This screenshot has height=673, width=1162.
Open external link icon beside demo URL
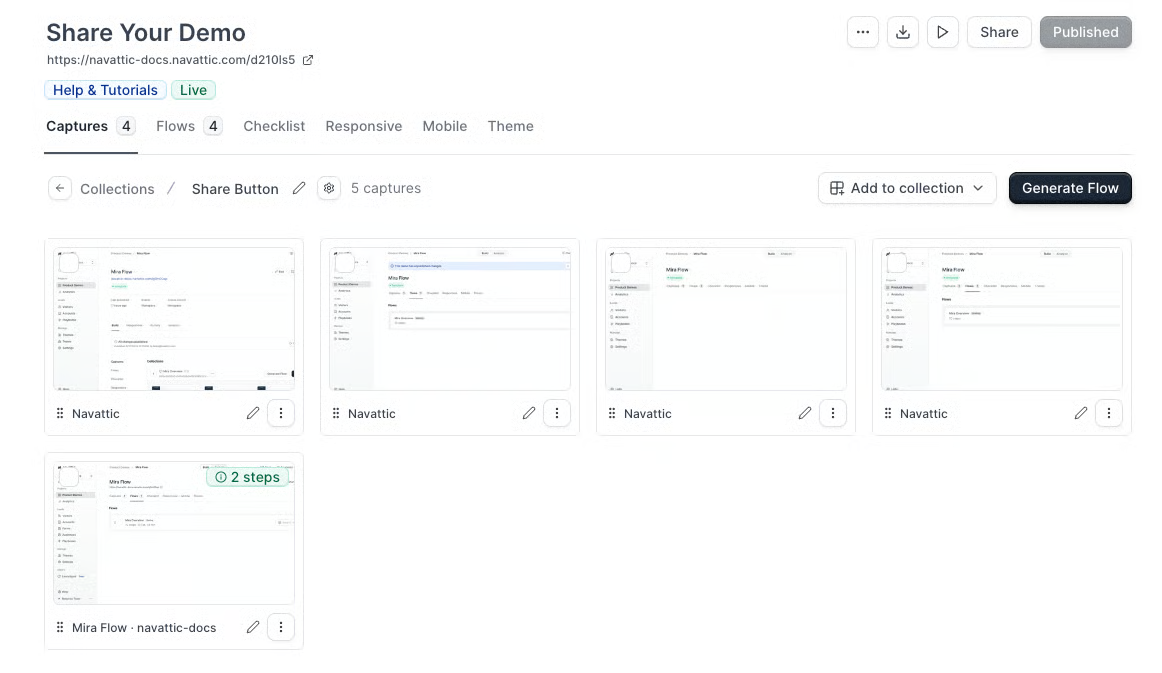tap(308, 60)
